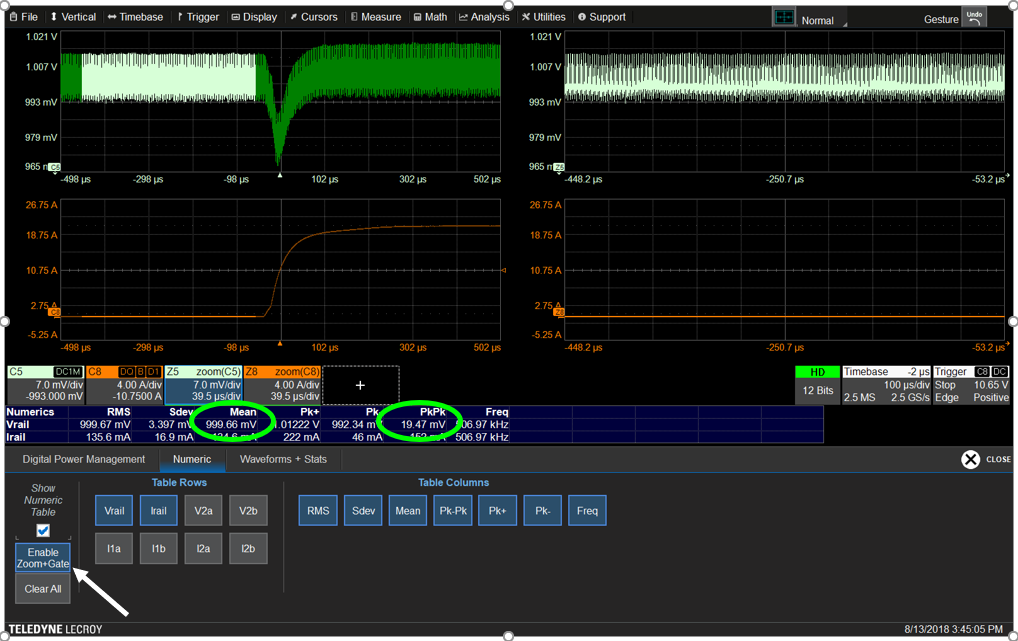Click the Clear All button

coord(43,589)
